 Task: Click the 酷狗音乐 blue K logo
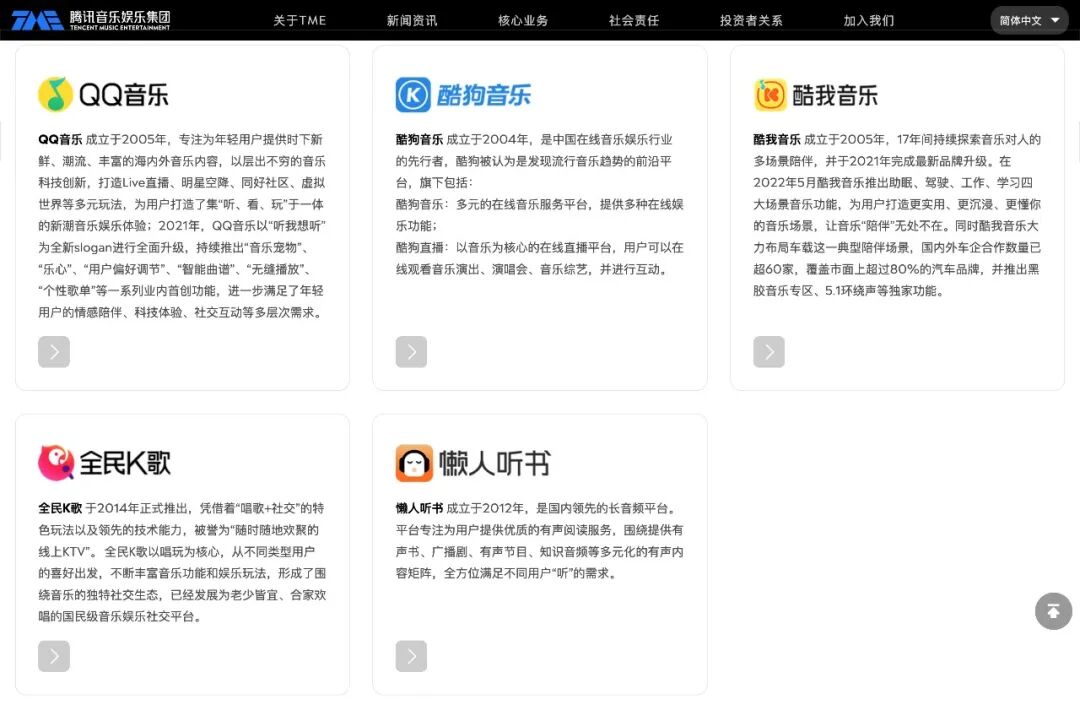413,94
